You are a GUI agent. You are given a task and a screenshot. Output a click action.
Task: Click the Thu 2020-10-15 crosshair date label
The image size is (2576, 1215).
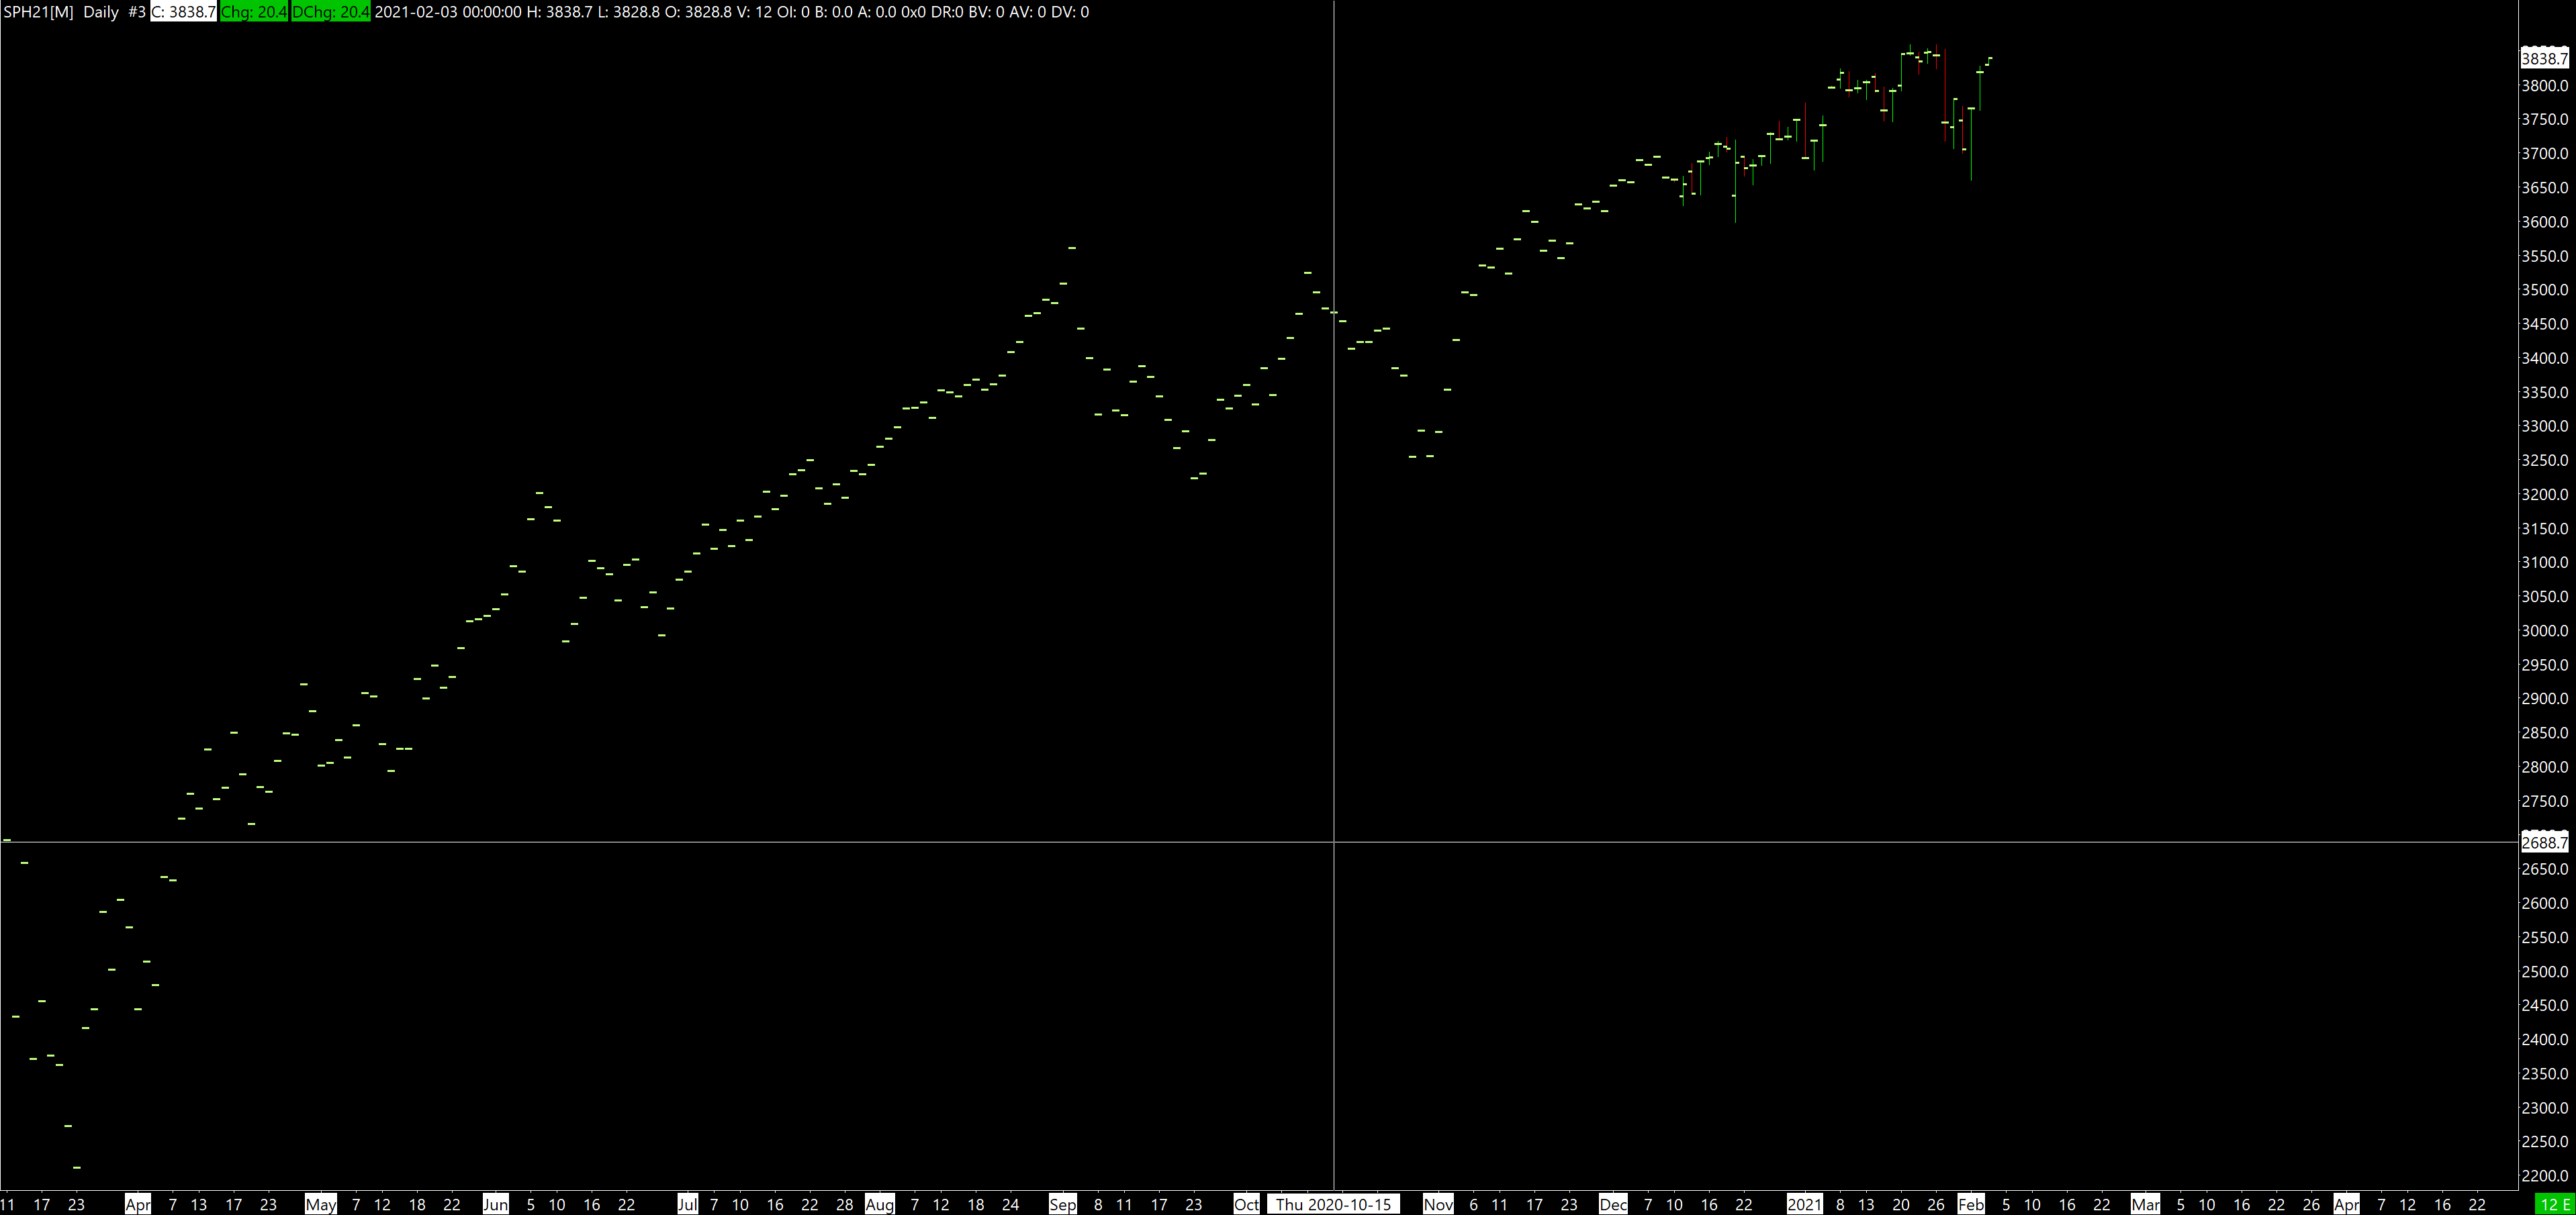coord(1332,1205)
